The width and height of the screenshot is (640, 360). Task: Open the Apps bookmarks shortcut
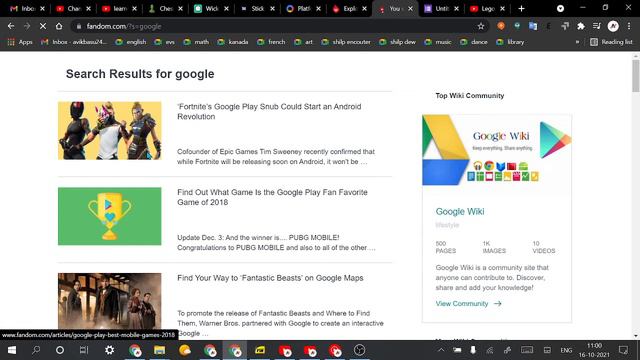click(x=20, y=42)
